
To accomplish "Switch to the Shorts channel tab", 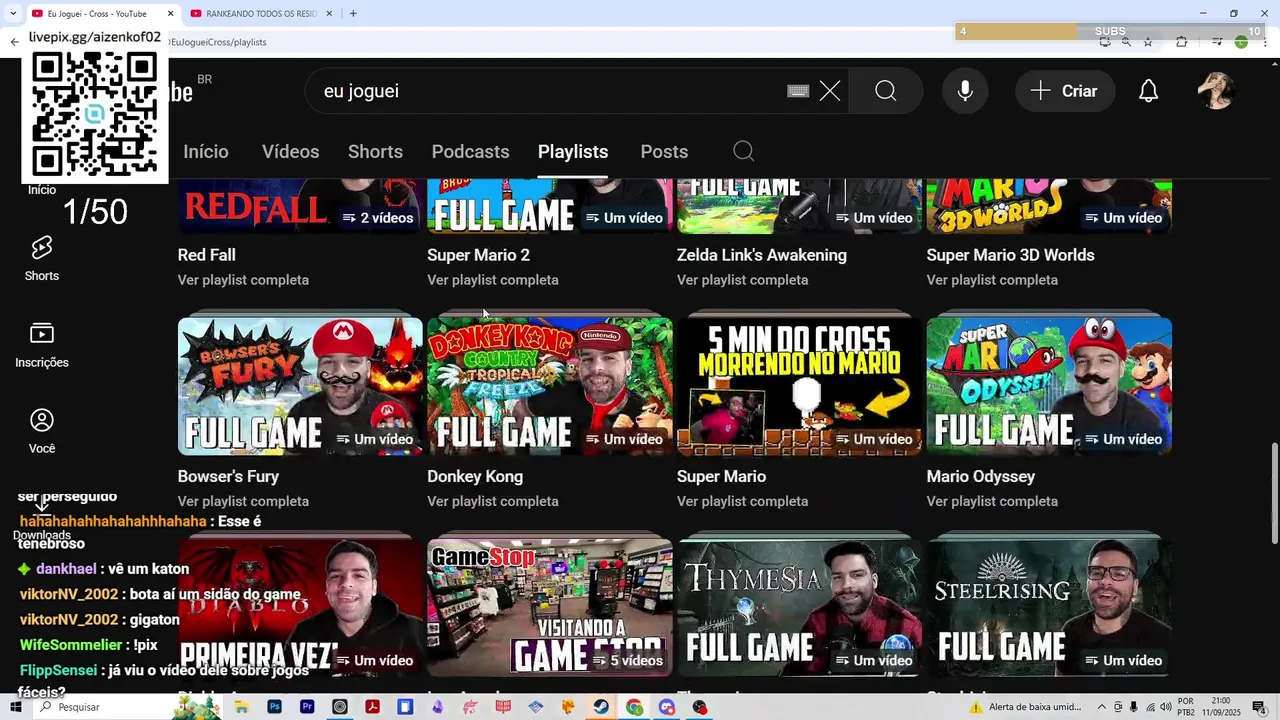I will point(375,151).
